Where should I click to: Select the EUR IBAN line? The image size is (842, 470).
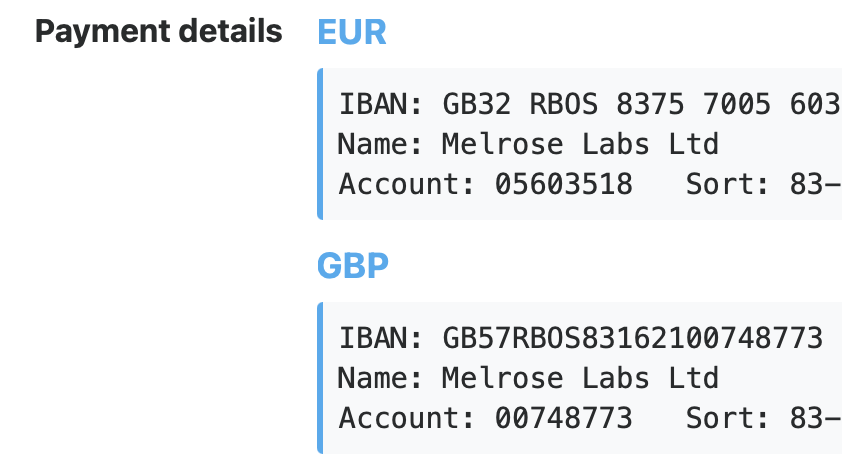coord(590,104)
